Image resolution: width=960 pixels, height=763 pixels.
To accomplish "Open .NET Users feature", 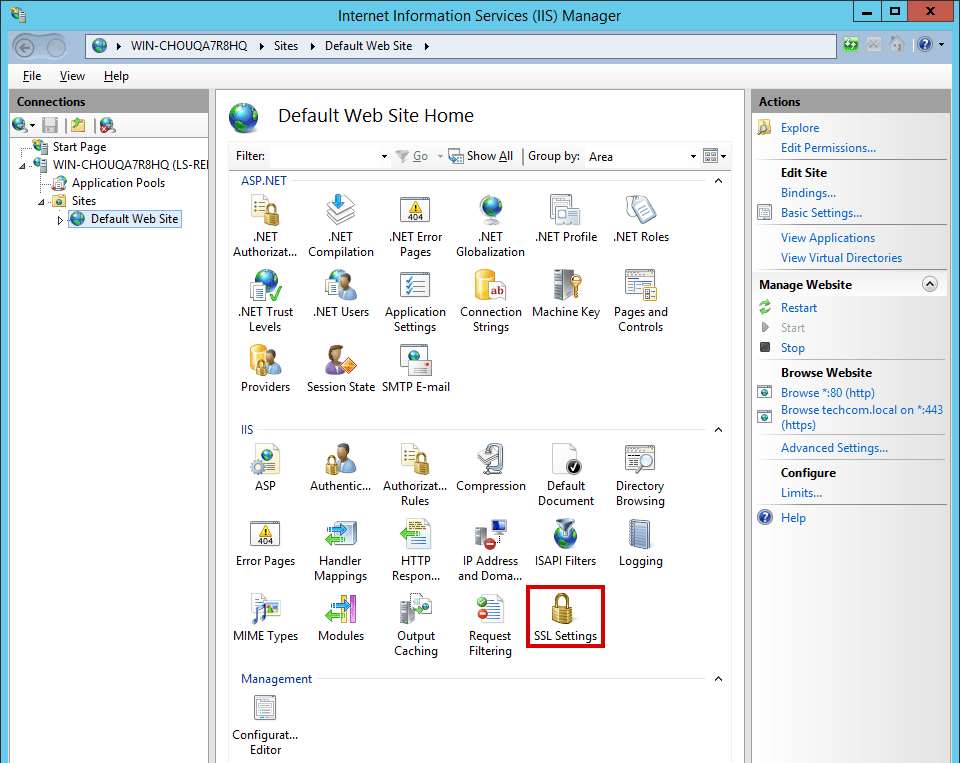I will (x=340, y=294).
